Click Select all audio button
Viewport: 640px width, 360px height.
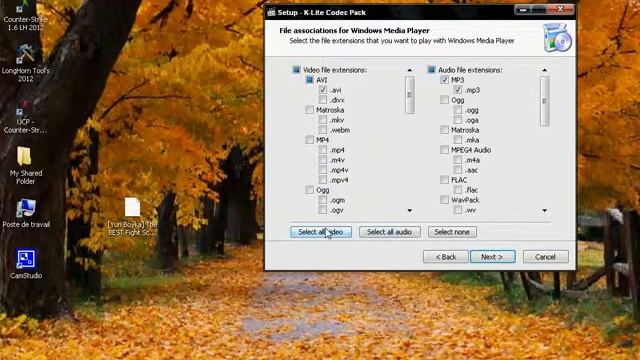(x=389, y=232)
